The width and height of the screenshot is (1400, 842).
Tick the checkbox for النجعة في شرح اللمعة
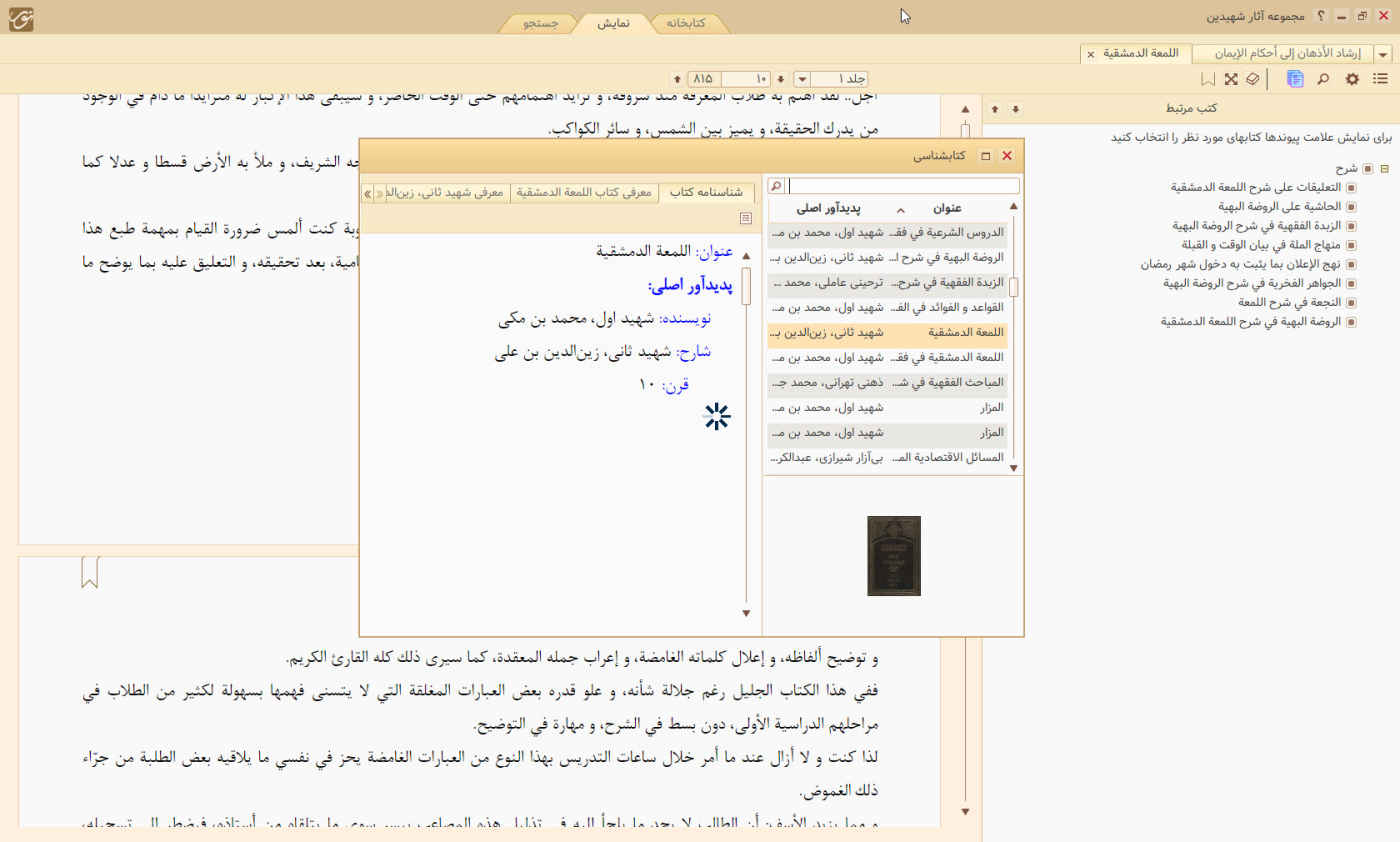click(1351, 302)
